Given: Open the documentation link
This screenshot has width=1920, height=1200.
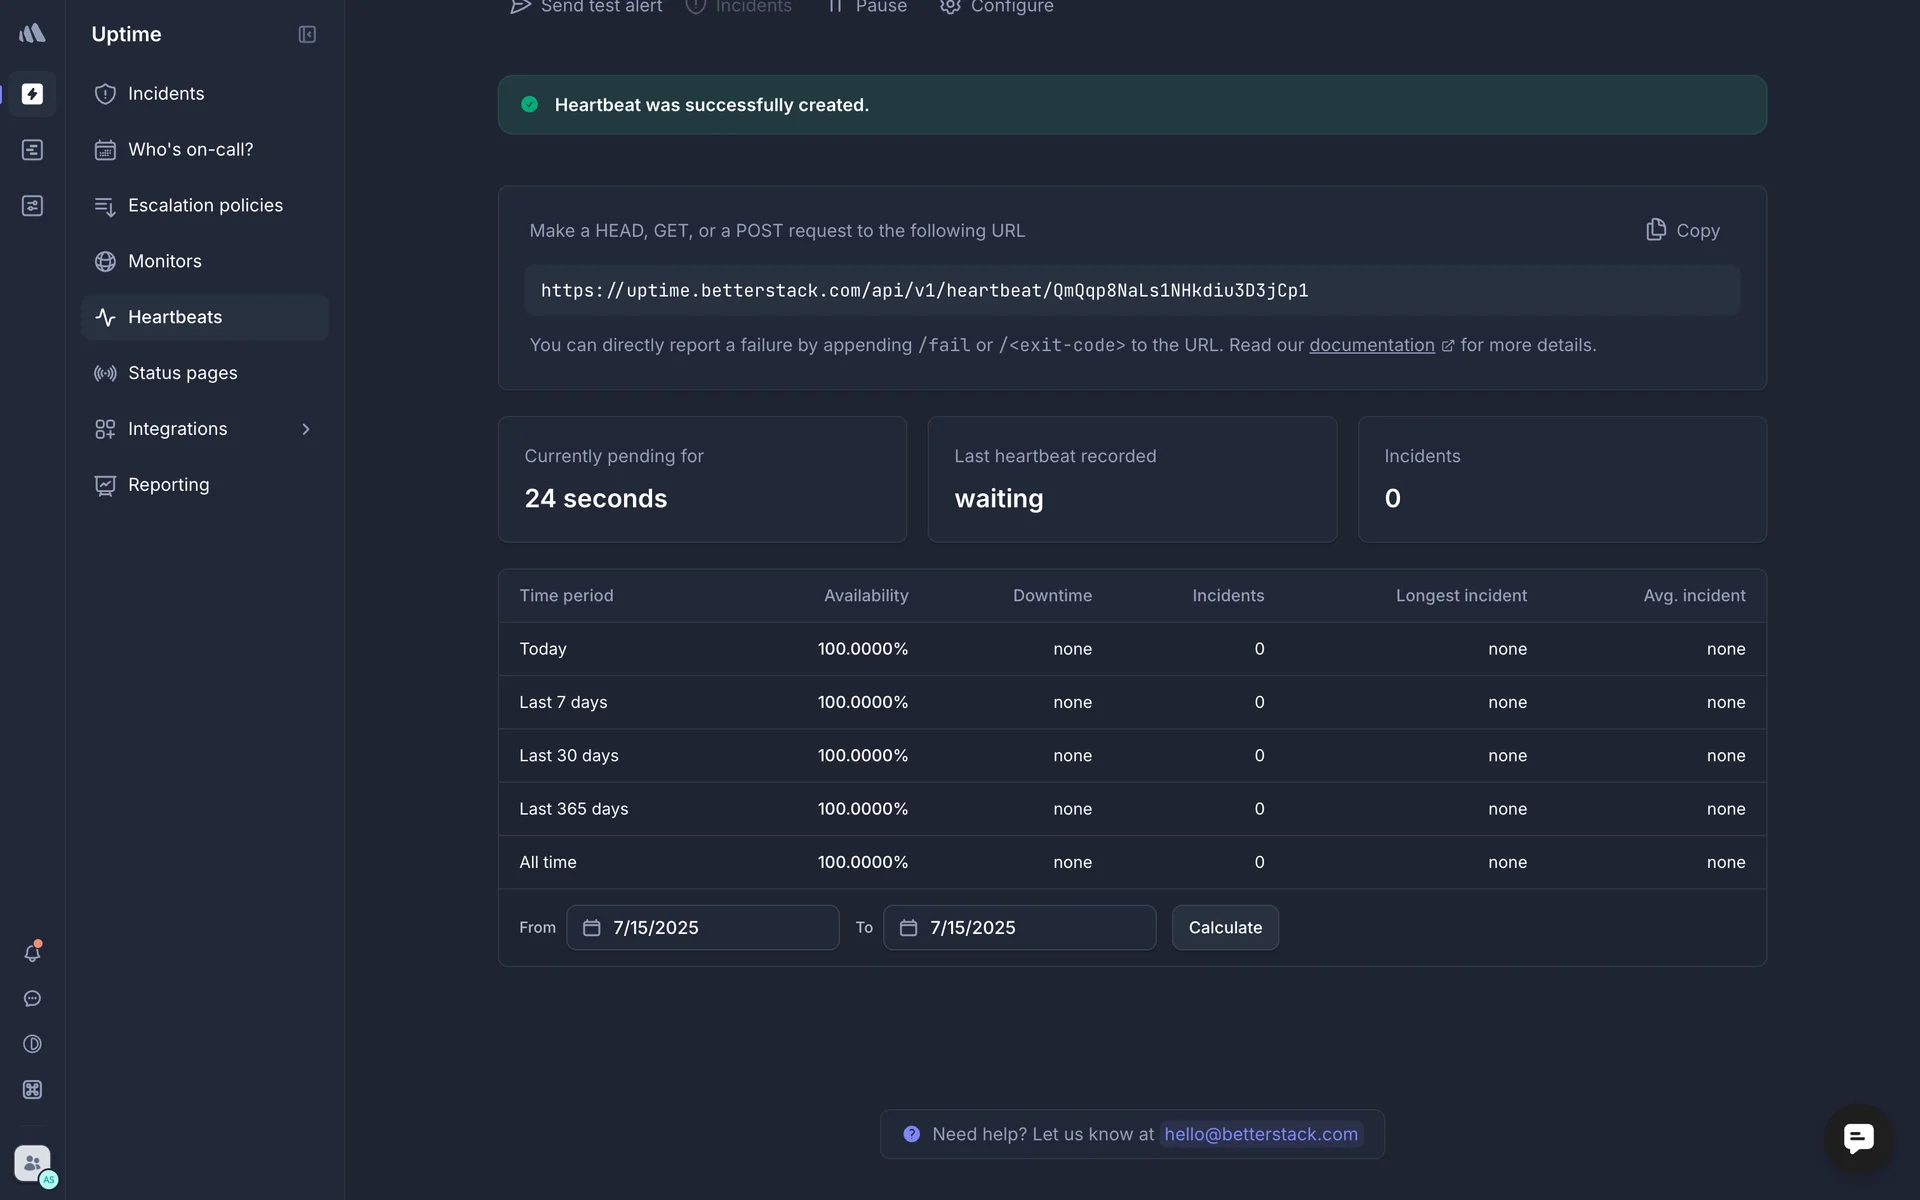Looking at the screenshot, I should coord(1371,345).
